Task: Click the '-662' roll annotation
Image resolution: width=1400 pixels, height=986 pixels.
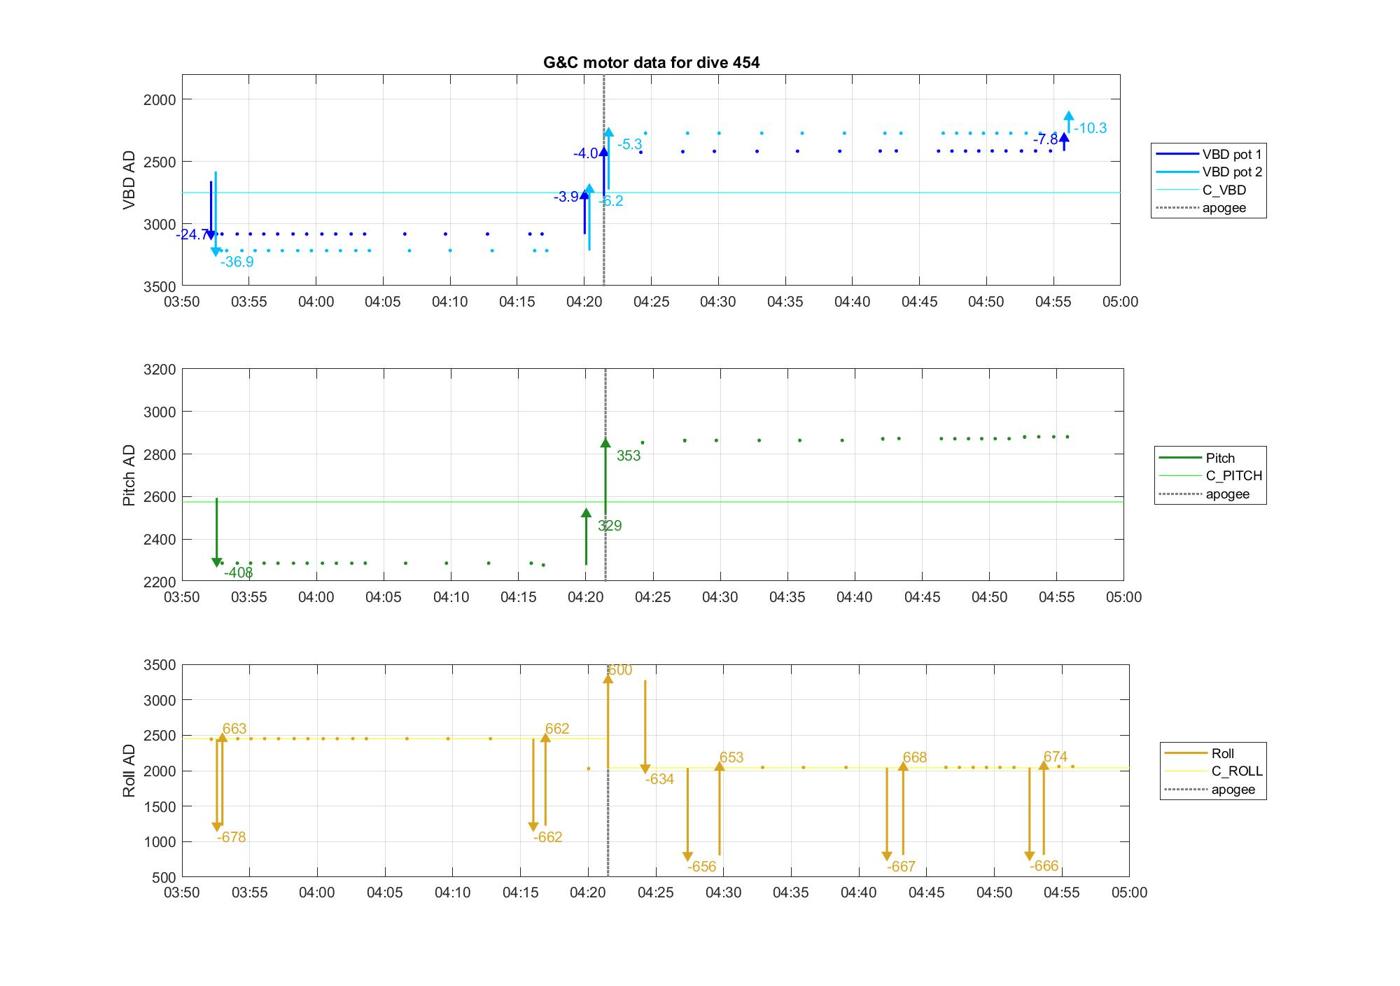Action: 548,838
